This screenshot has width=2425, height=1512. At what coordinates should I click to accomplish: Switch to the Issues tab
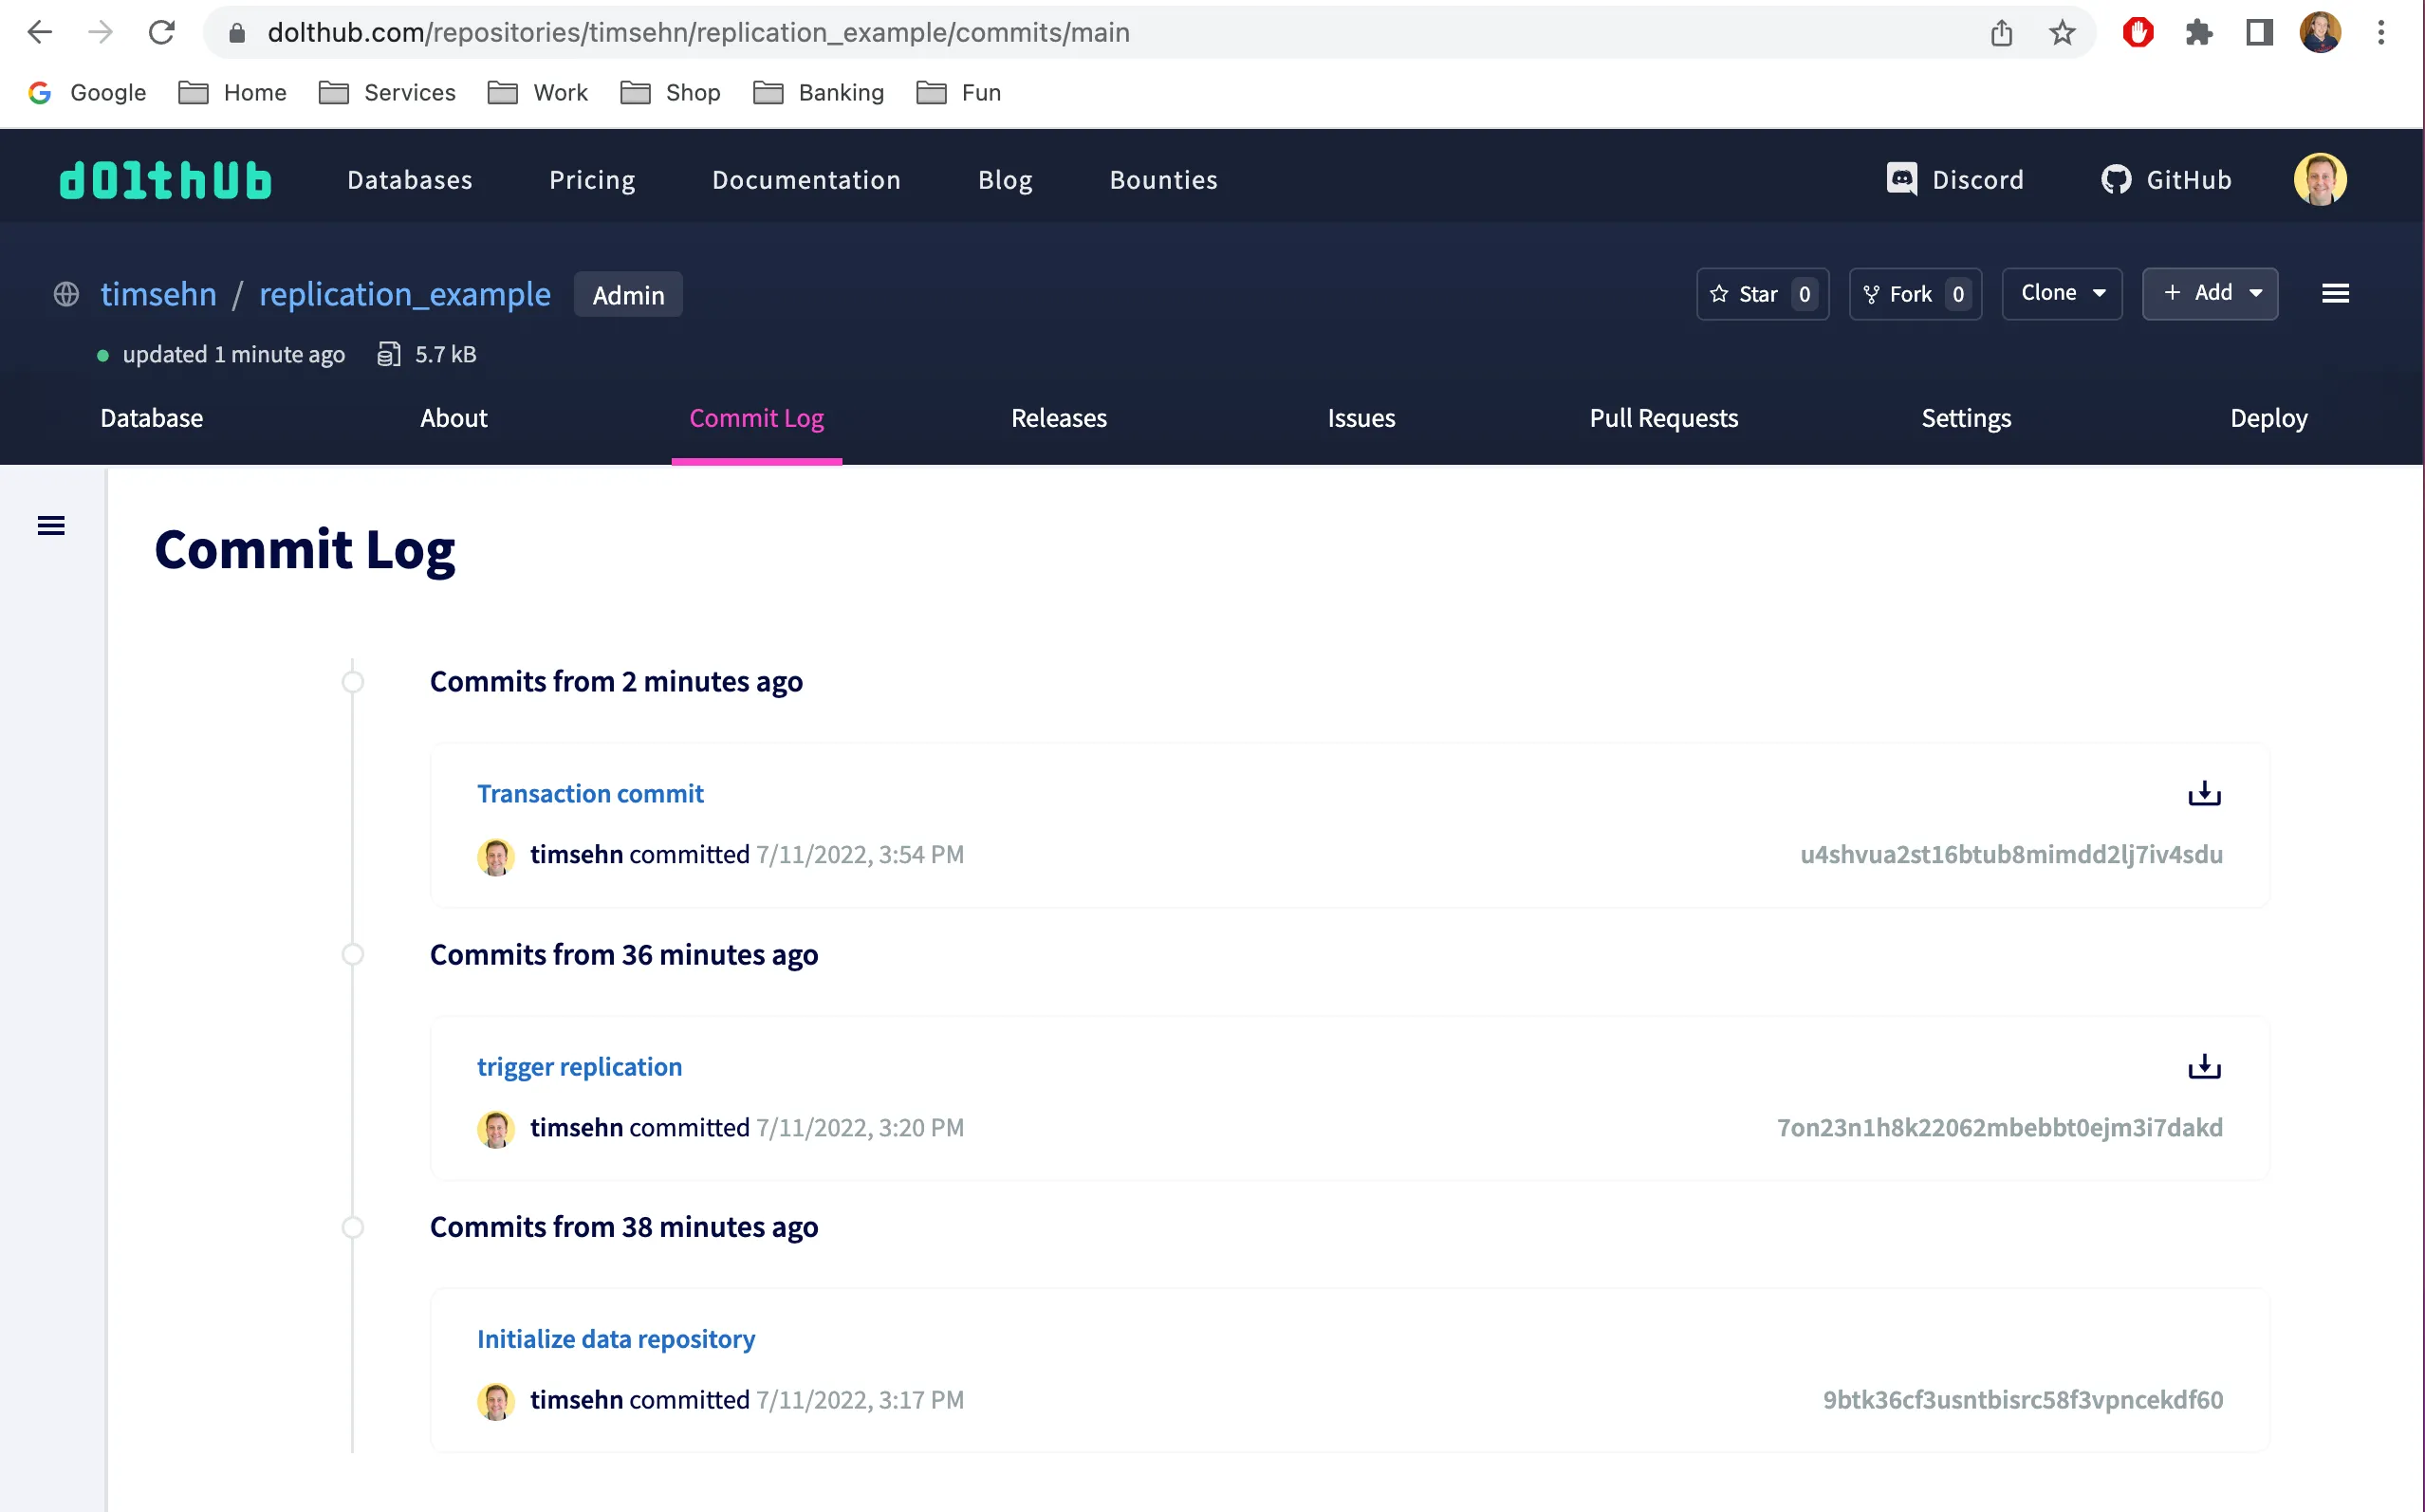(1361, 418)
